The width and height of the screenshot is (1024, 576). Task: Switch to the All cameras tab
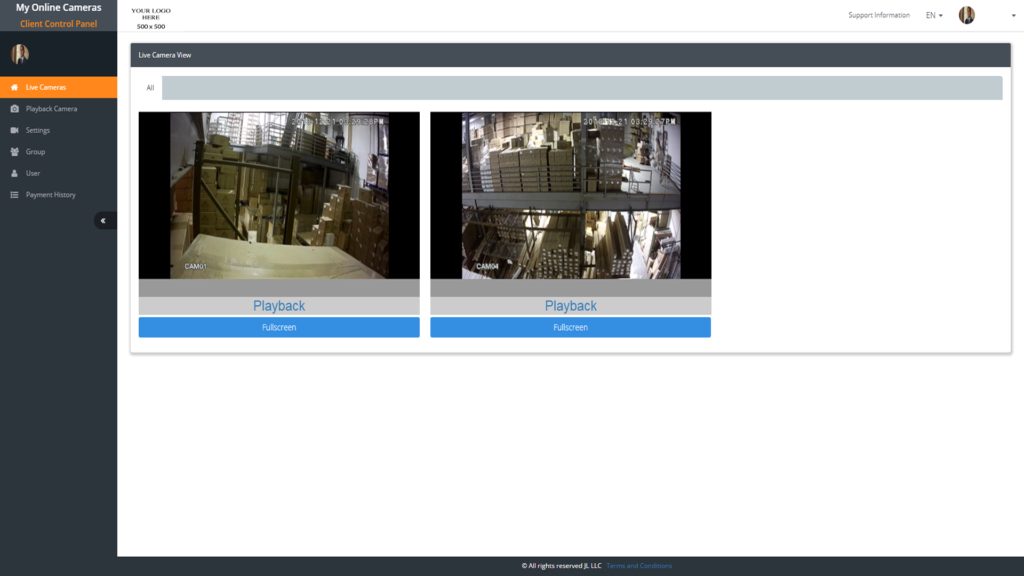click(x=149, y=88)
